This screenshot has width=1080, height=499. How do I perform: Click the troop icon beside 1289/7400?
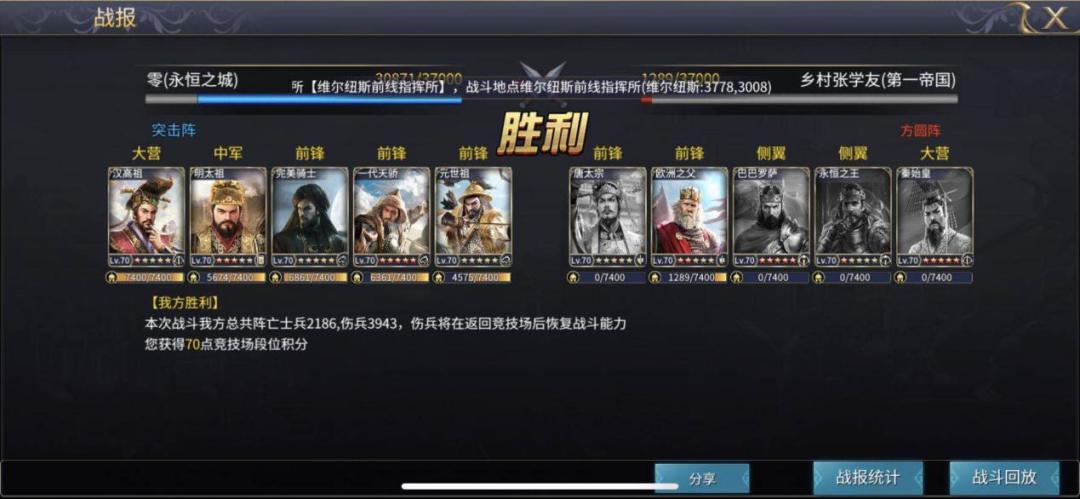click(656, 277)
